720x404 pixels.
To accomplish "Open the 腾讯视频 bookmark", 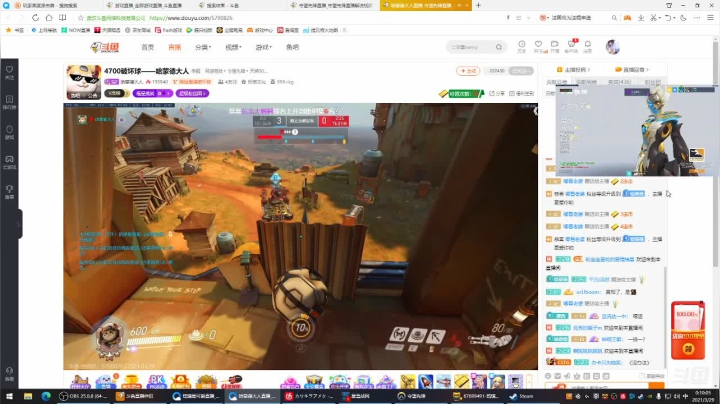I will pos(199,30).
